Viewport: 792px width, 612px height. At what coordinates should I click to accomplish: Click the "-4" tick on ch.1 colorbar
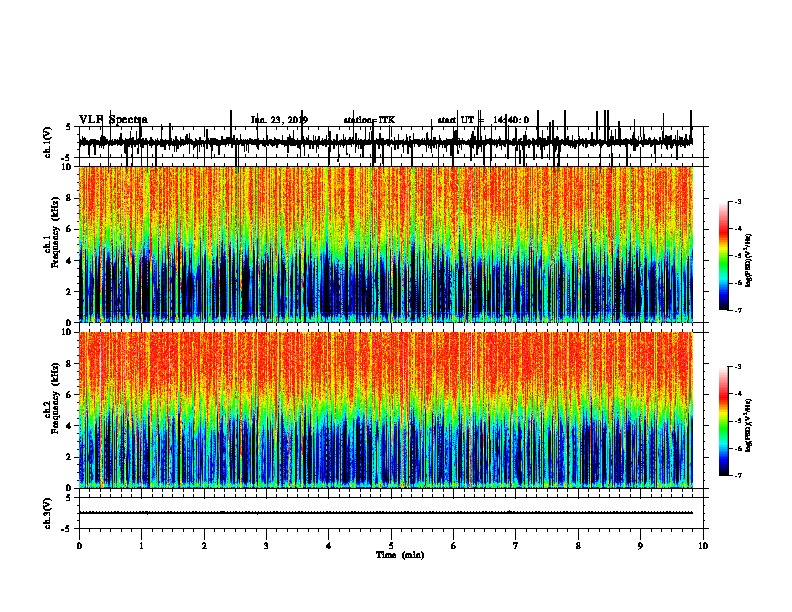point(737,229)
